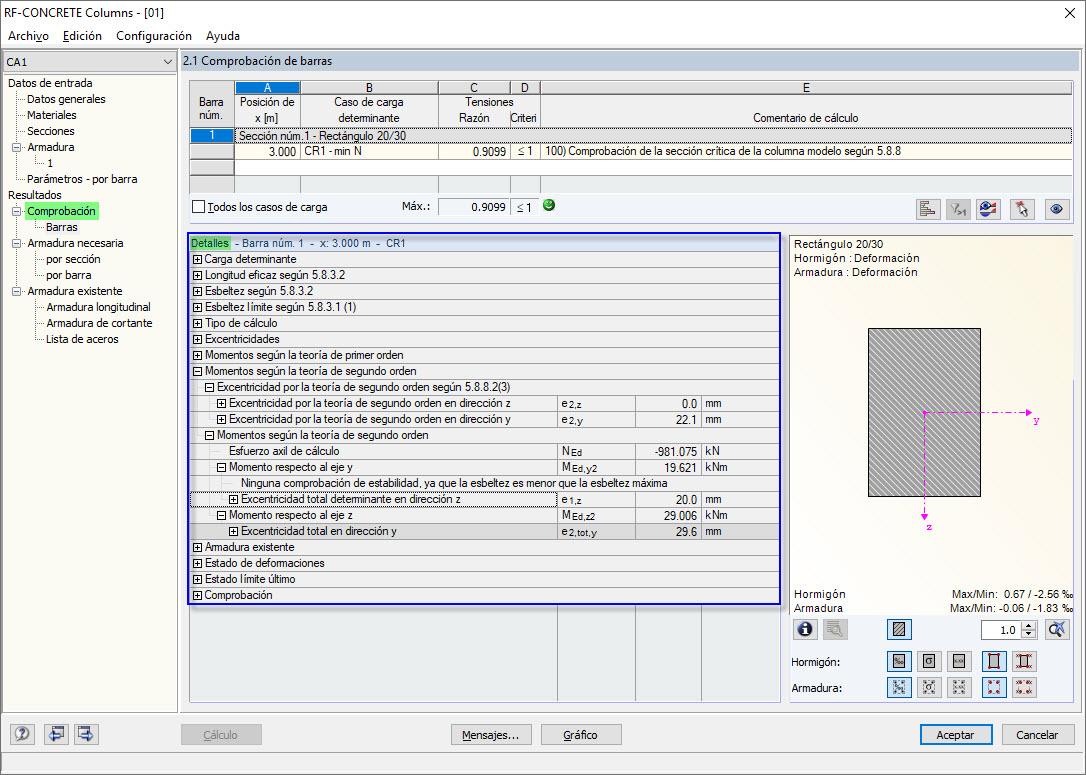Select the Hormigón strain (‰) display icon
Image resolution: width=1086 pixels, height=775 pixels.
(899, 661)
